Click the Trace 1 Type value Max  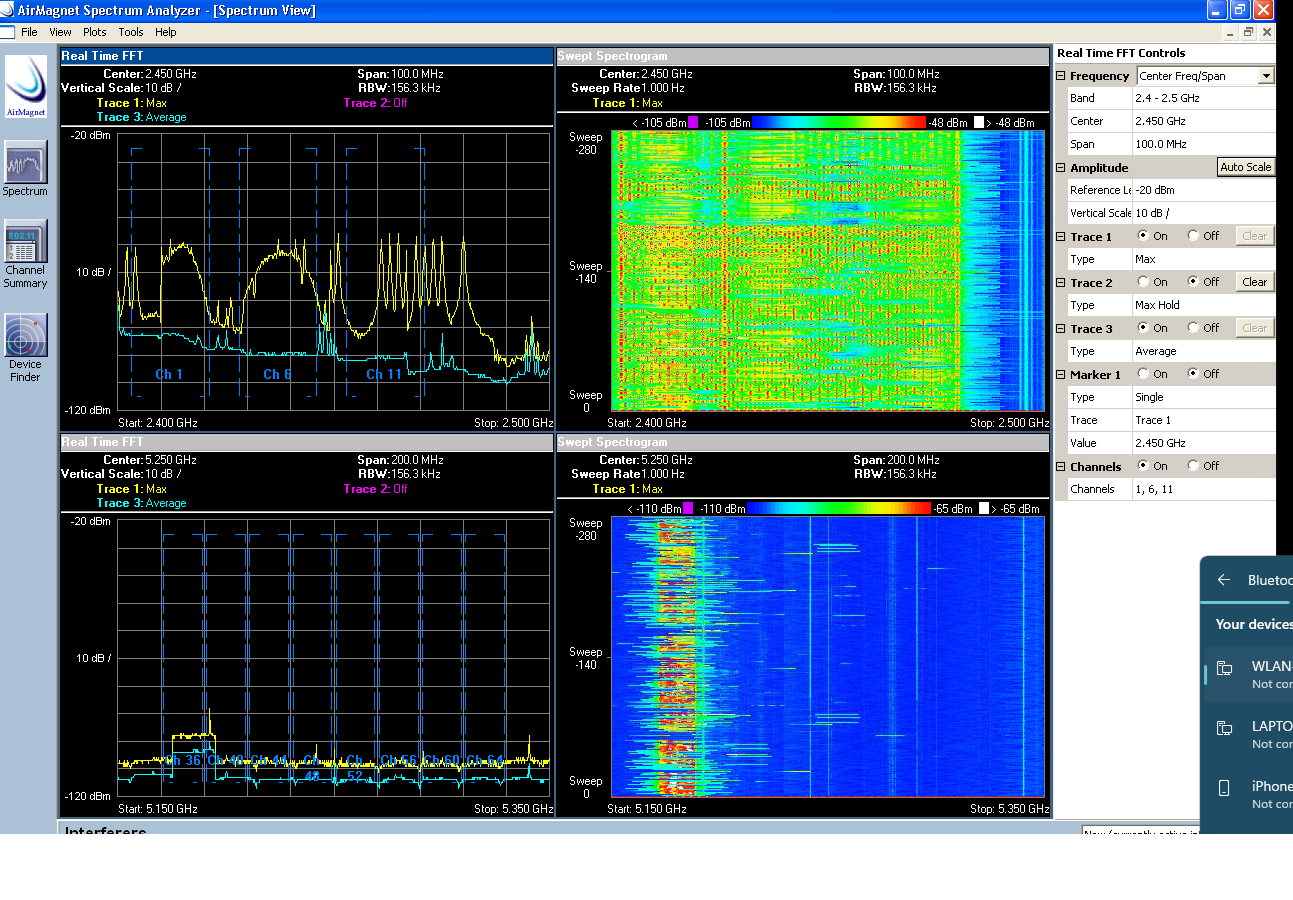[x=1203, y=259]
